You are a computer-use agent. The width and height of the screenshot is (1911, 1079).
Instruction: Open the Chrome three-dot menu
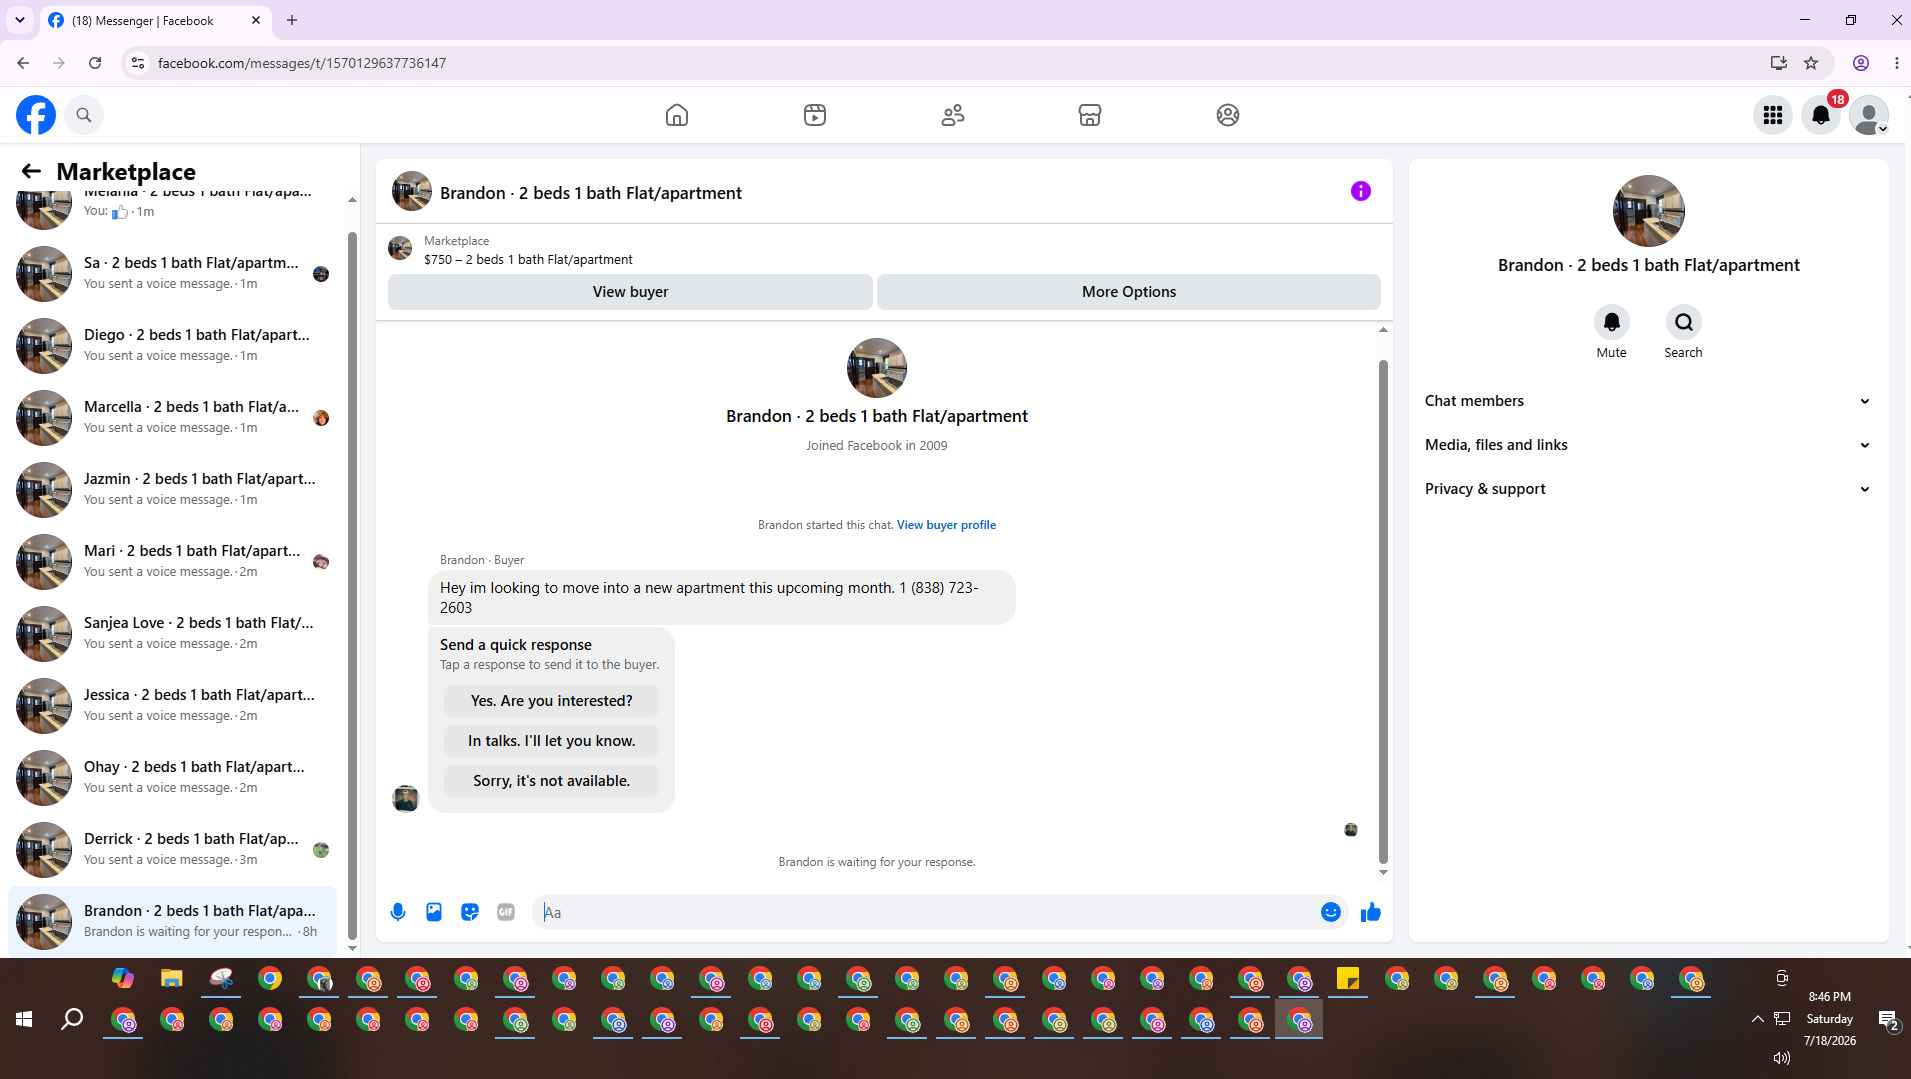1897,63
